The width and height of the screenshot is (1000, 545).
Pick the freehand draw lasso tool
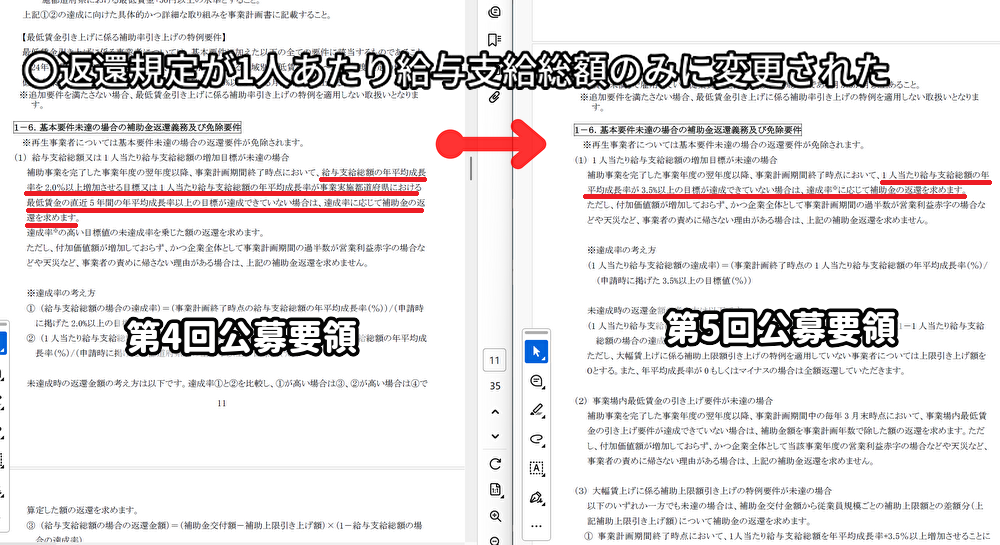tap(536, 439)
